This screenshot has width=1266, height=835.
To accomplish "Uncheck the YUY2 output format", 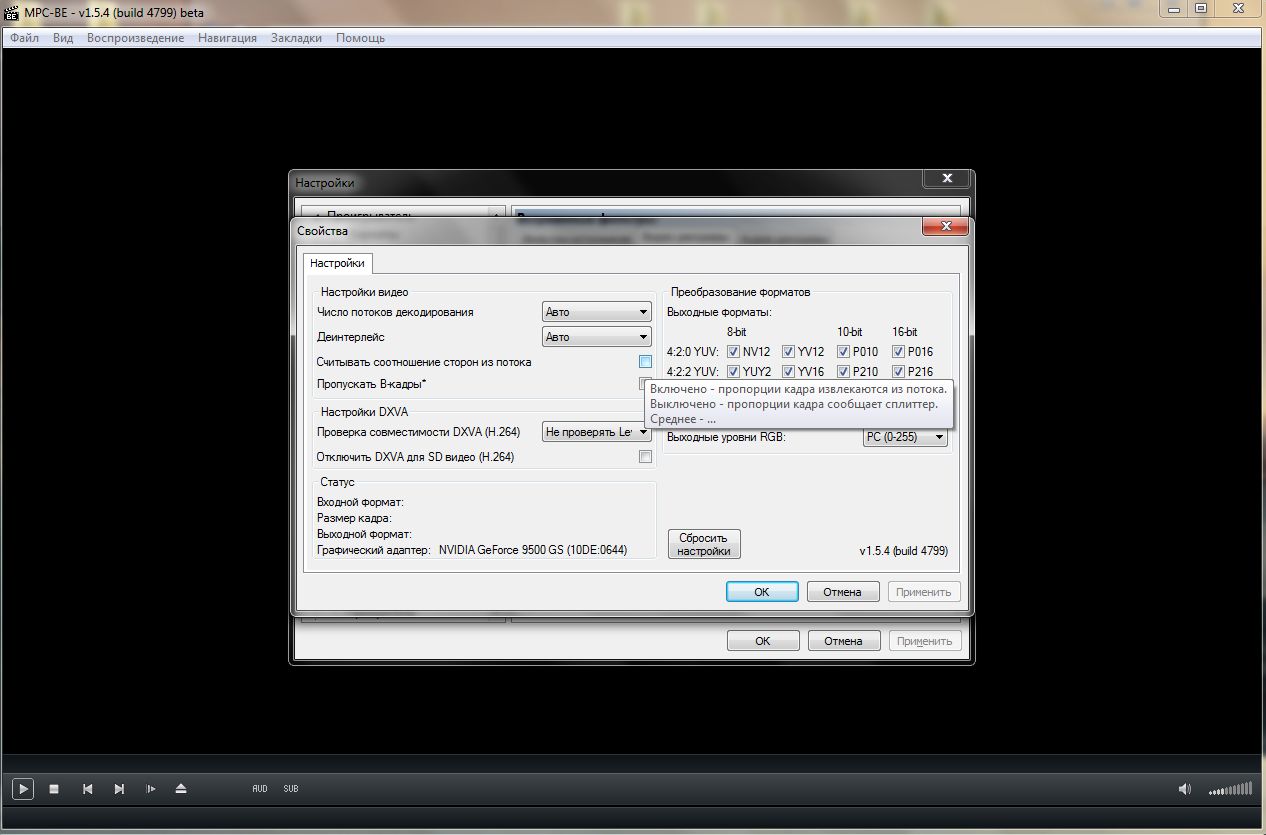I will [x=733, y=372].
